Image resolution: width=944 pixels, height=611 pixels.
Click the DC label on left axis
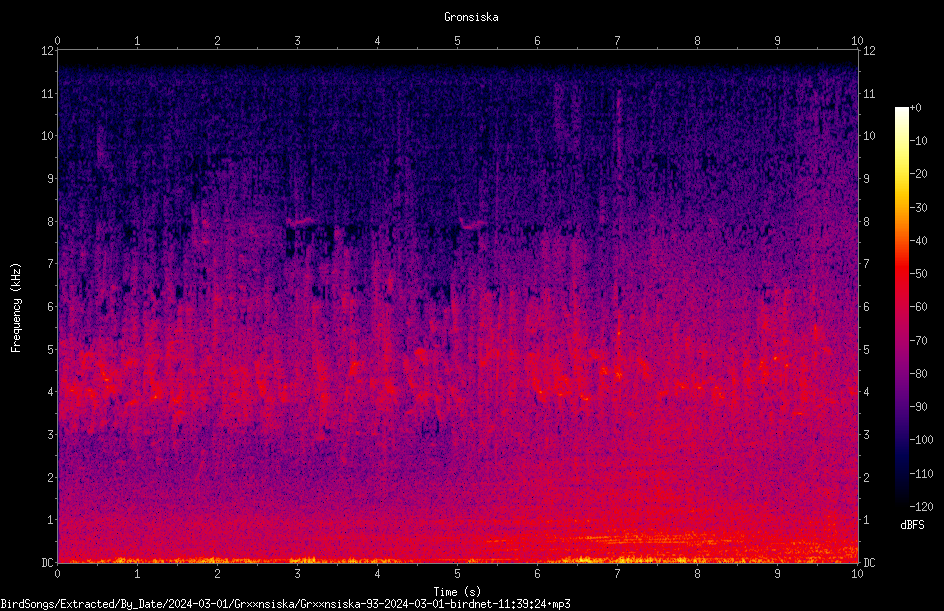[48, 562]
